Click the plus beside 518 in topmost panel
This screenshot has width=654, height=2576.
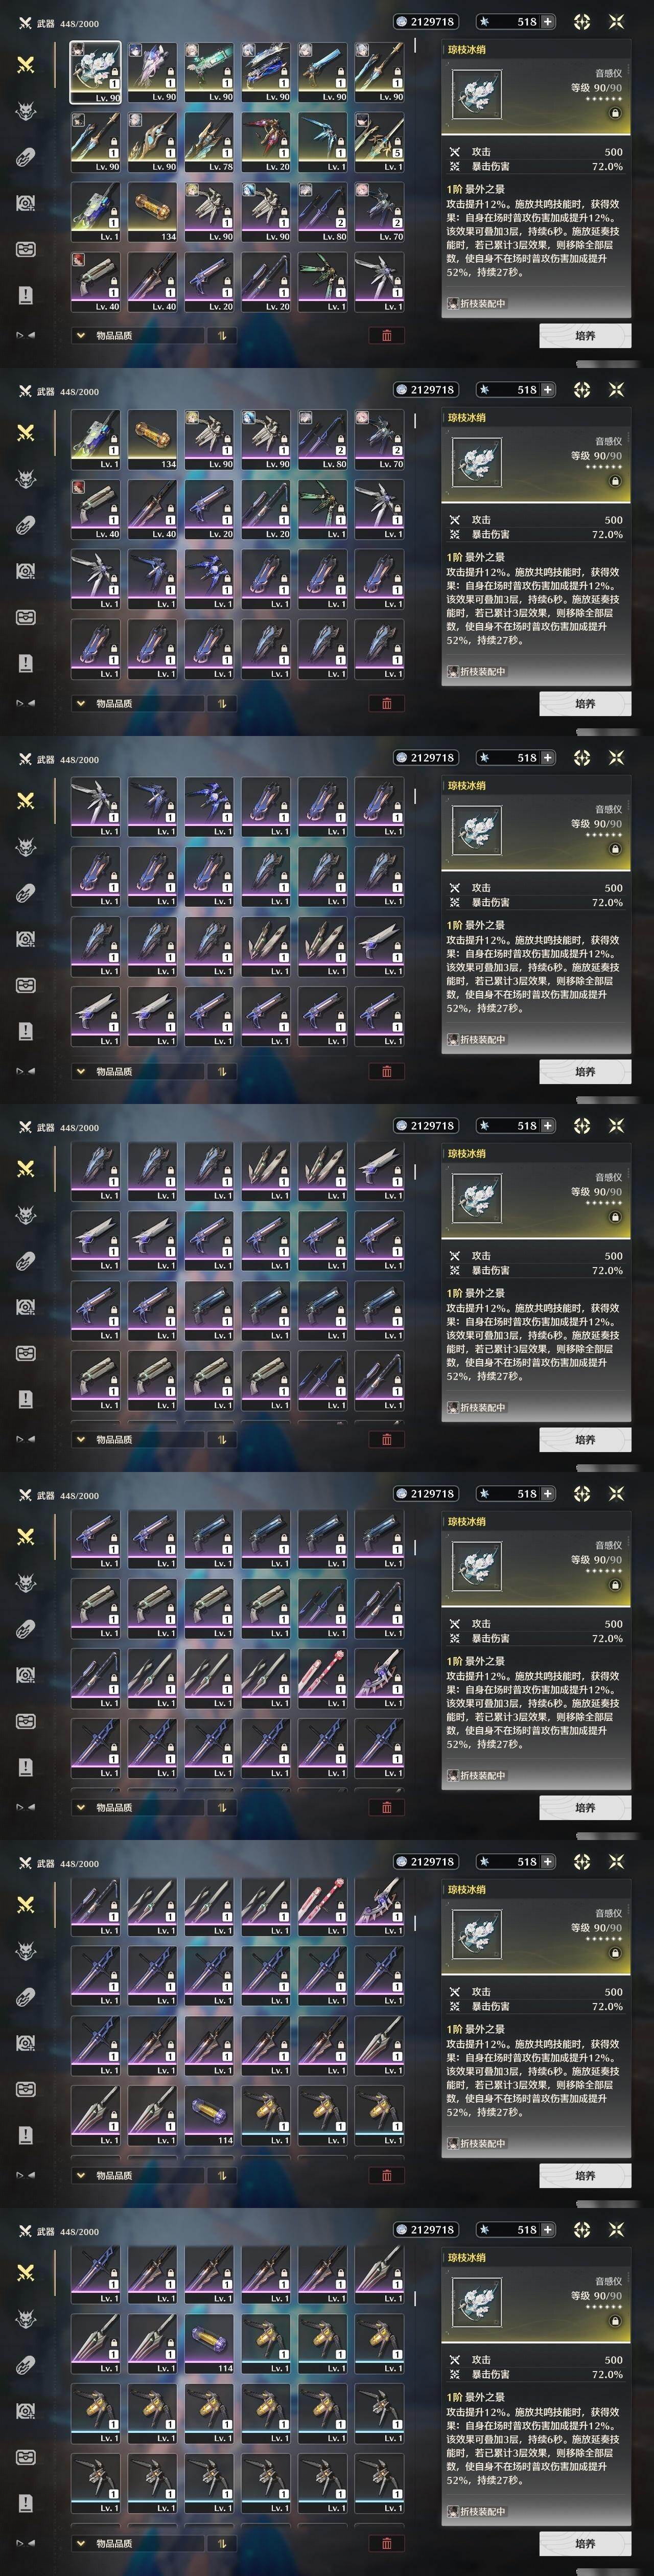[x=547, y=21]
